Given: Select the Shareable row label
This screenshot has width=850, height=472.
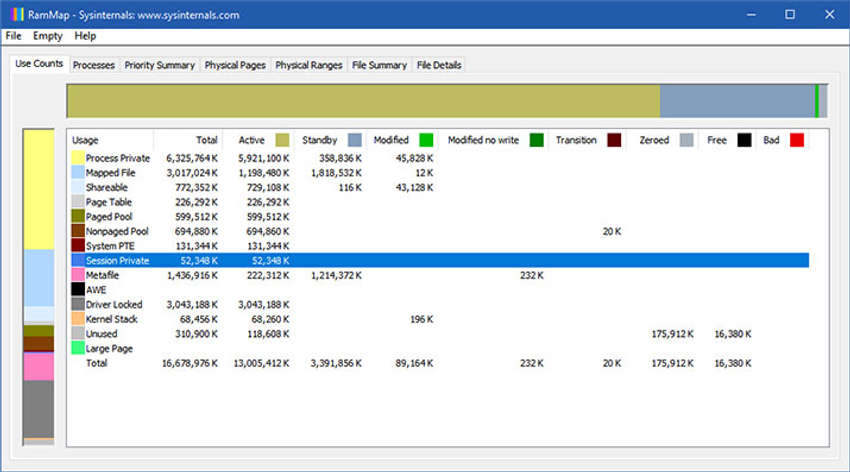Looking at the screenshot, I should 107,187.
